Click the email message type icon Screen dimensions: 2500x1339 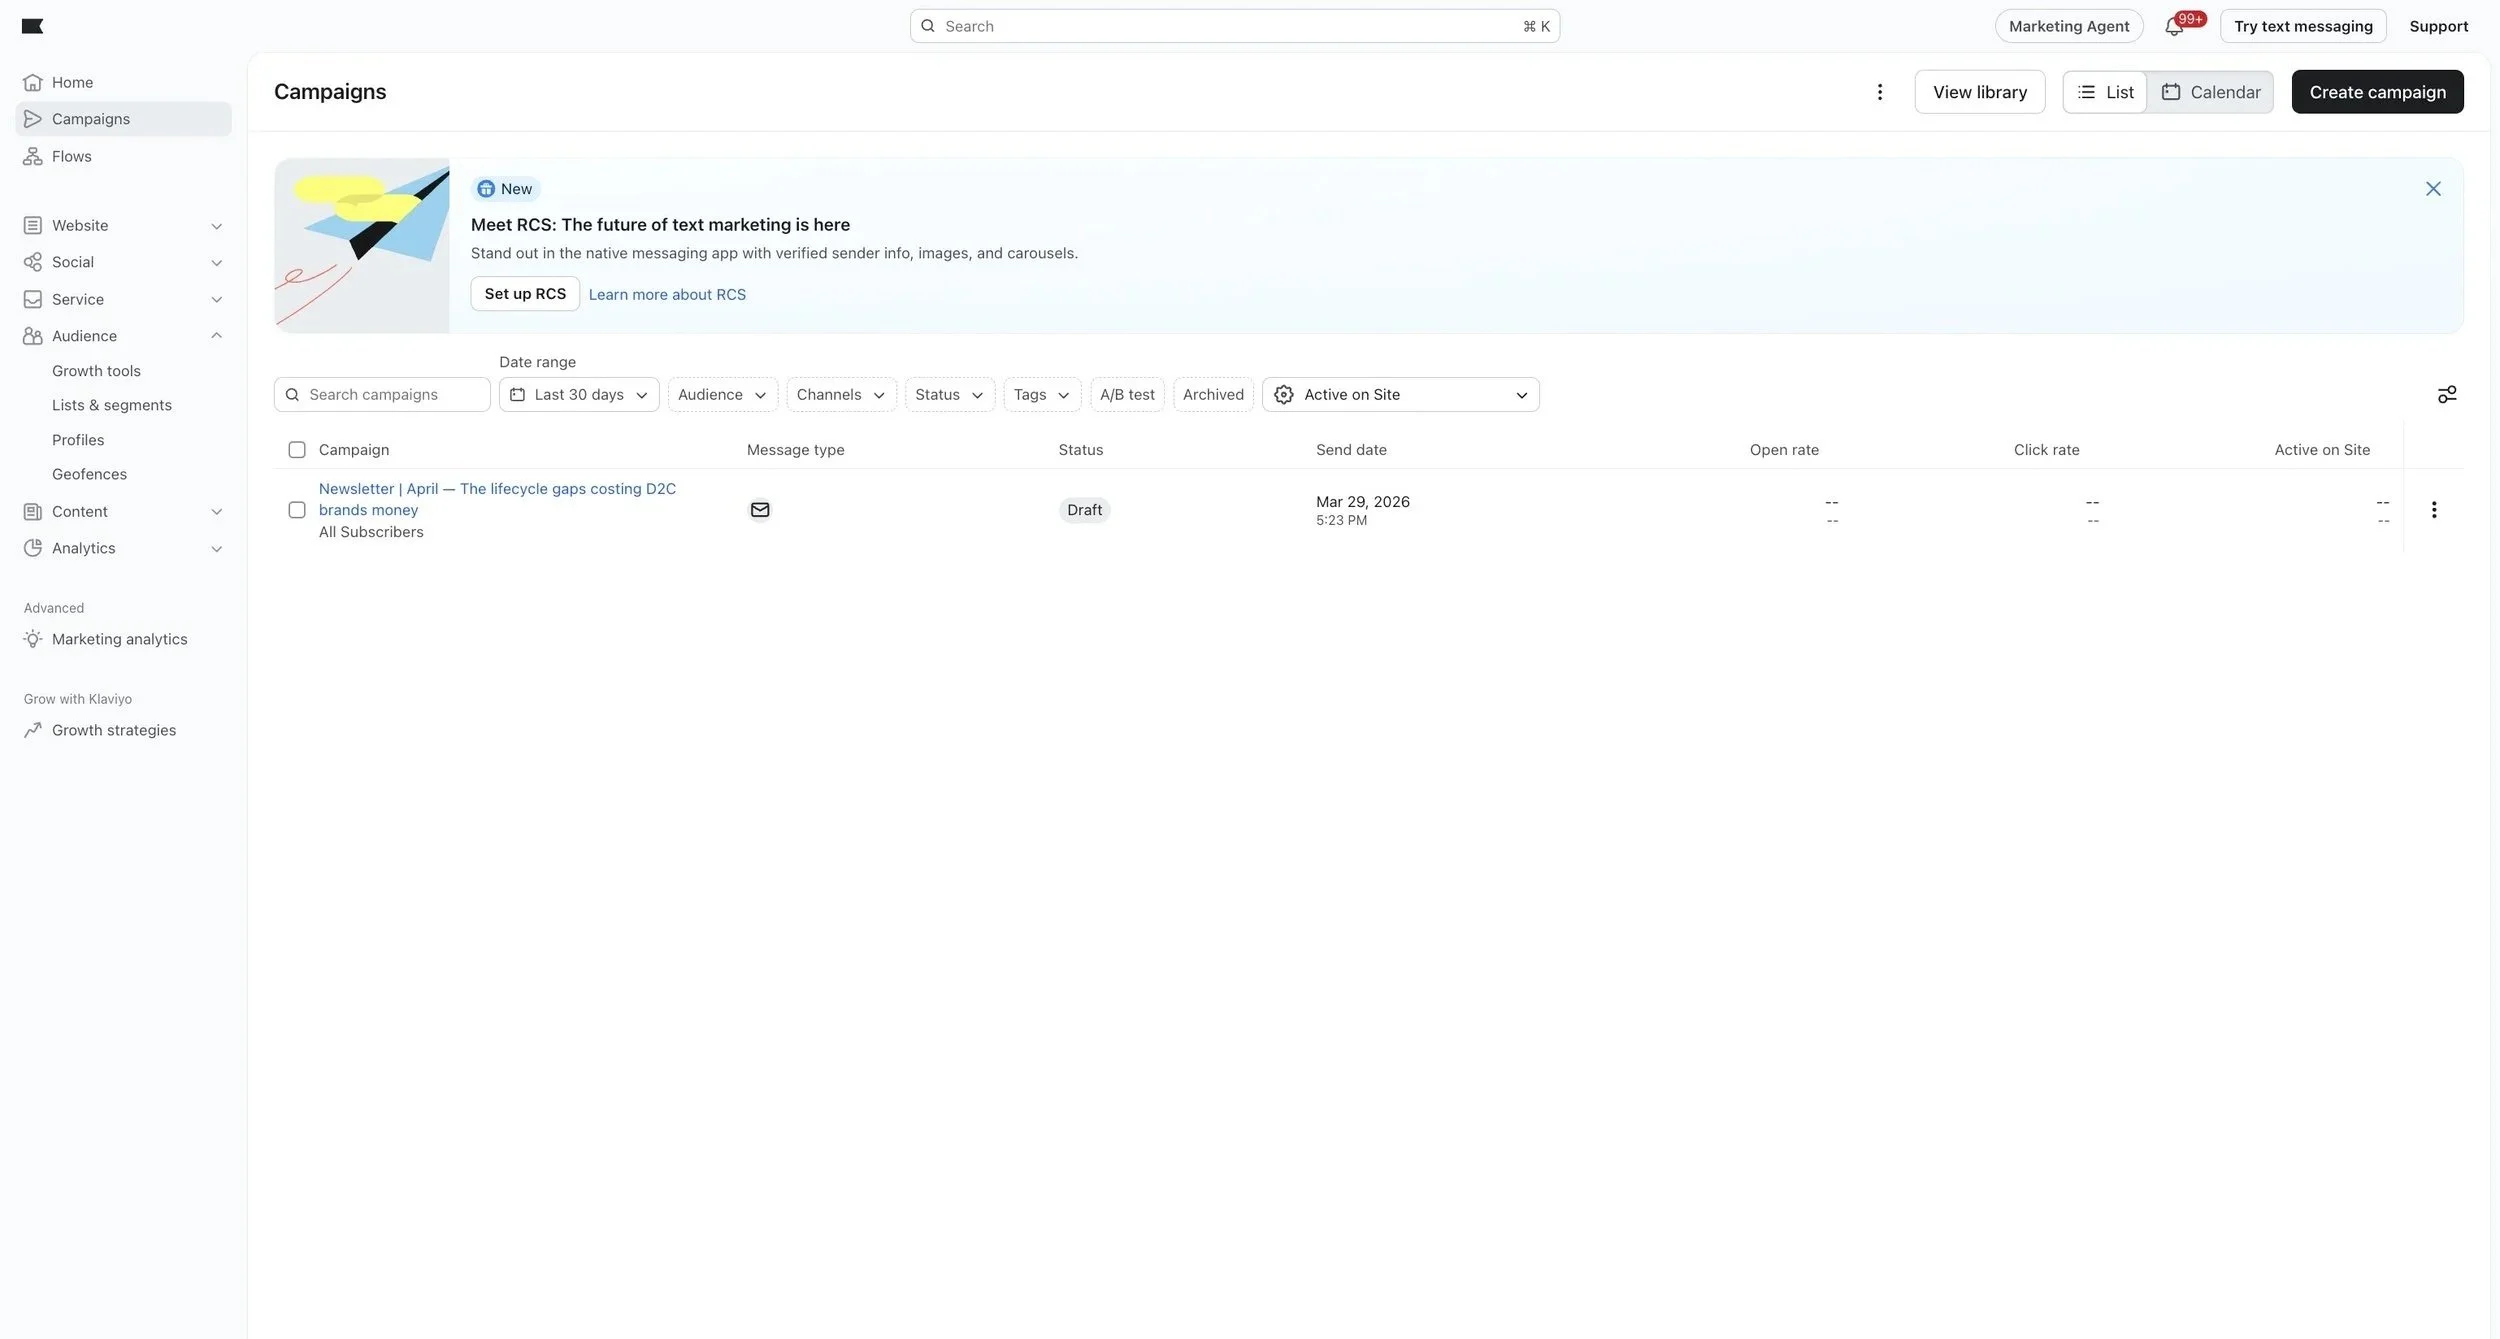(759, 510)
